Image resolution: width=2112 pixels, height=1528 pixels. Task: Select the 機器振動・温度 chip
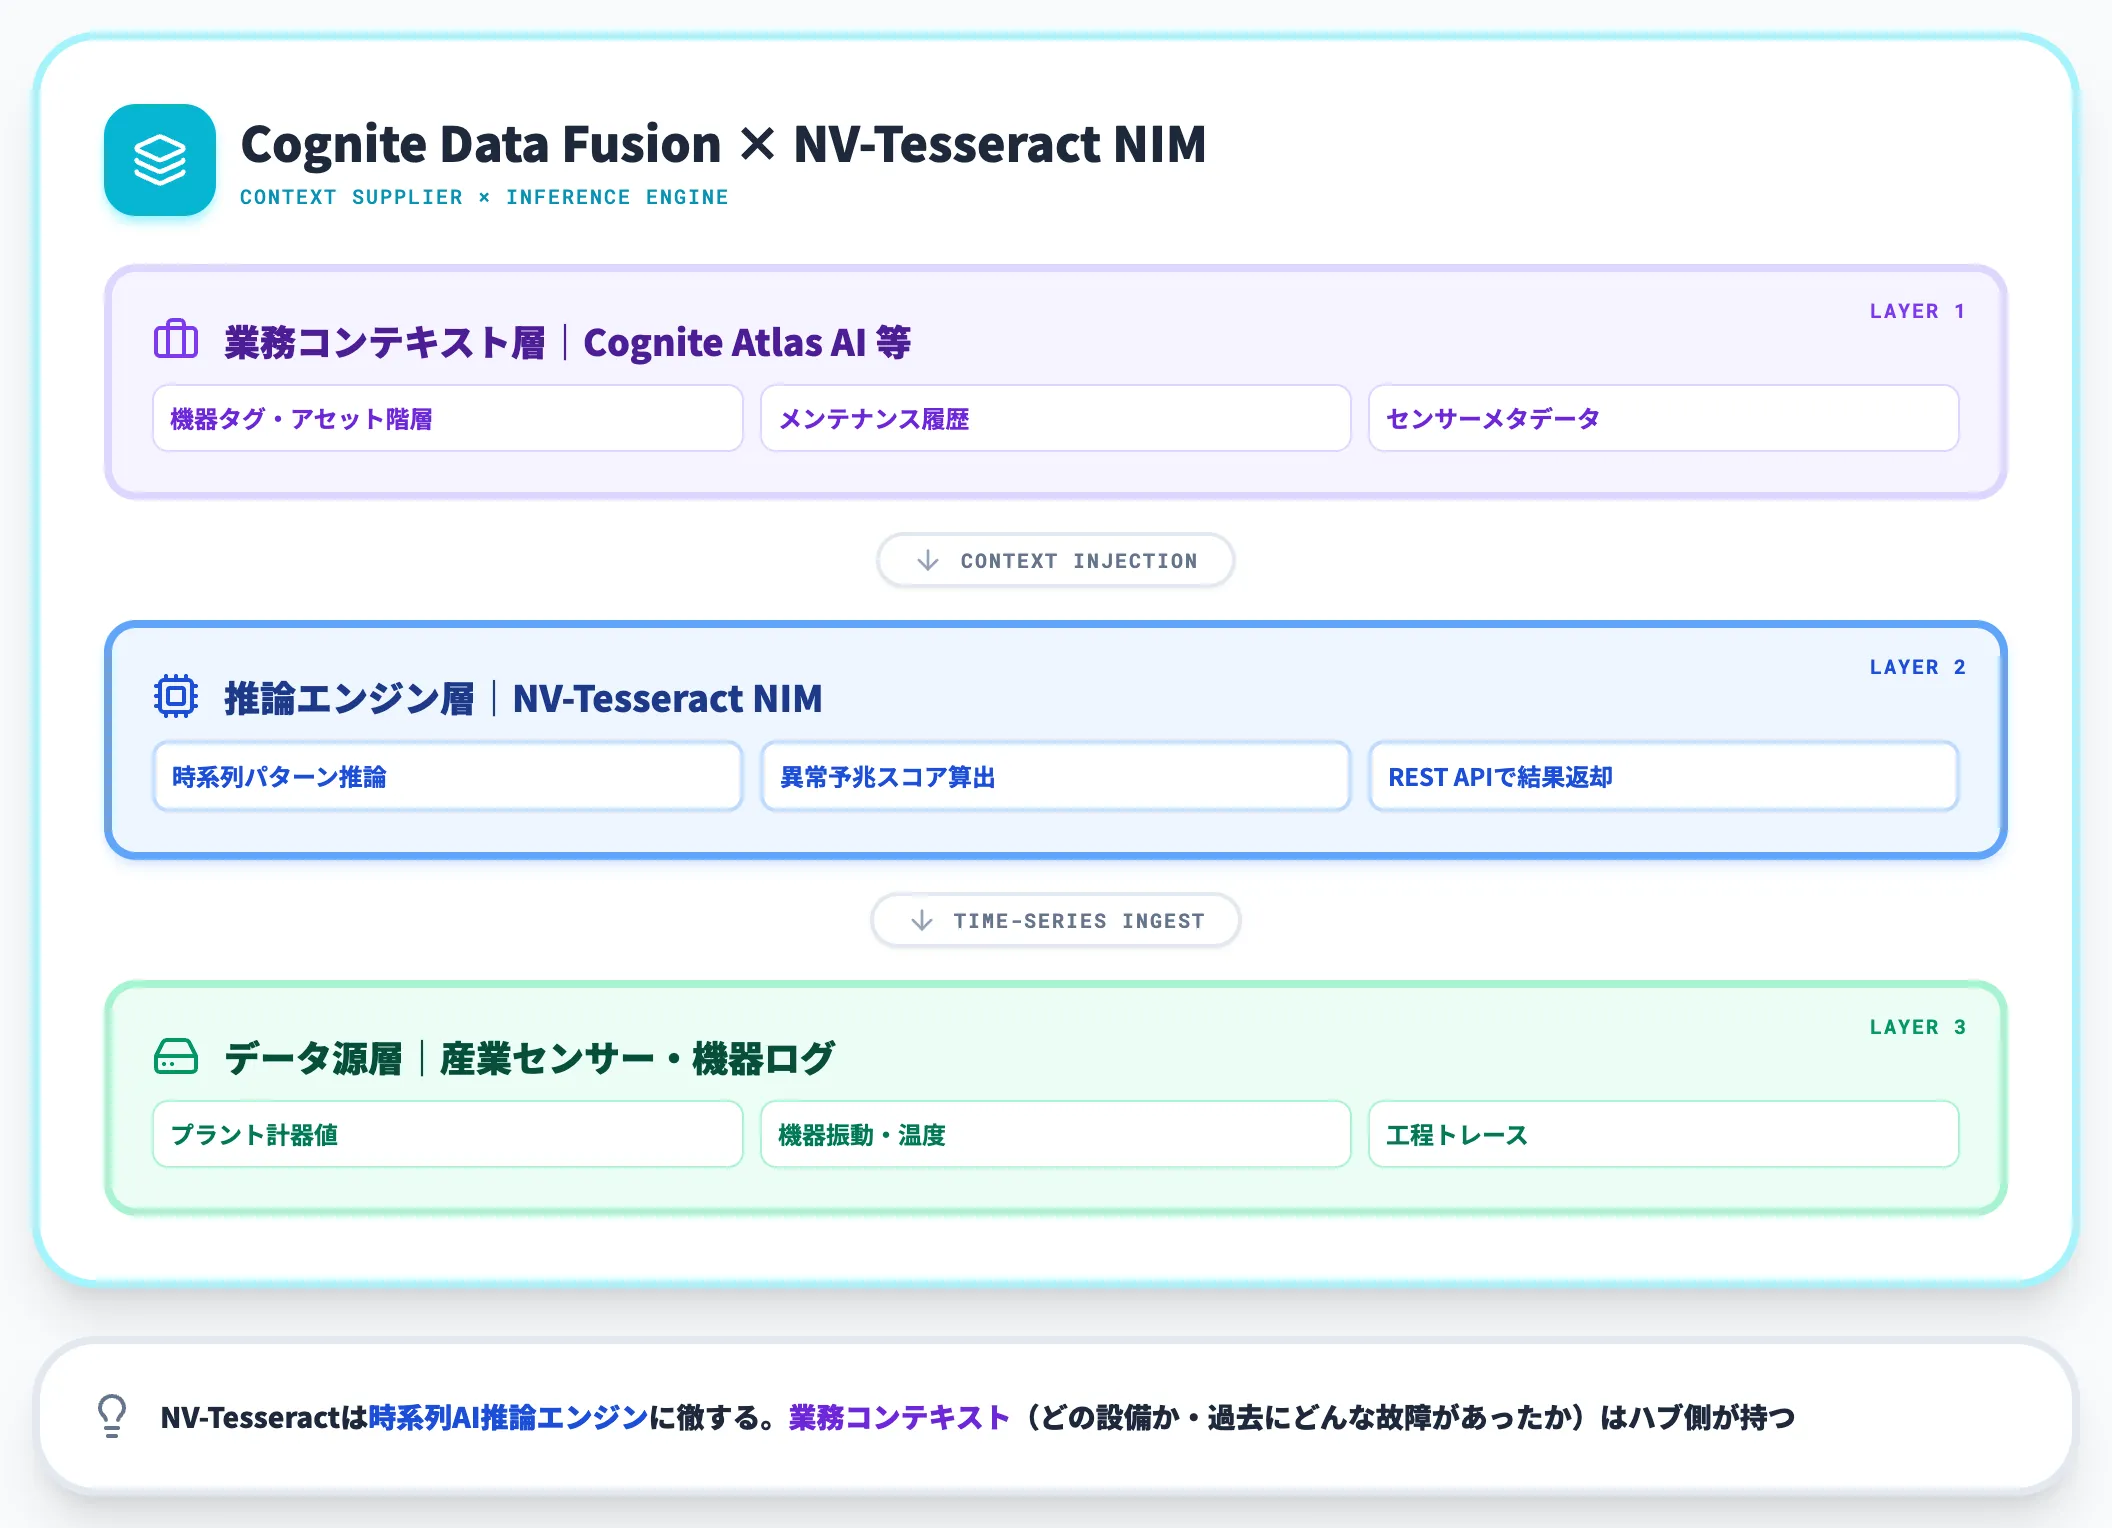point(1056,1134)
